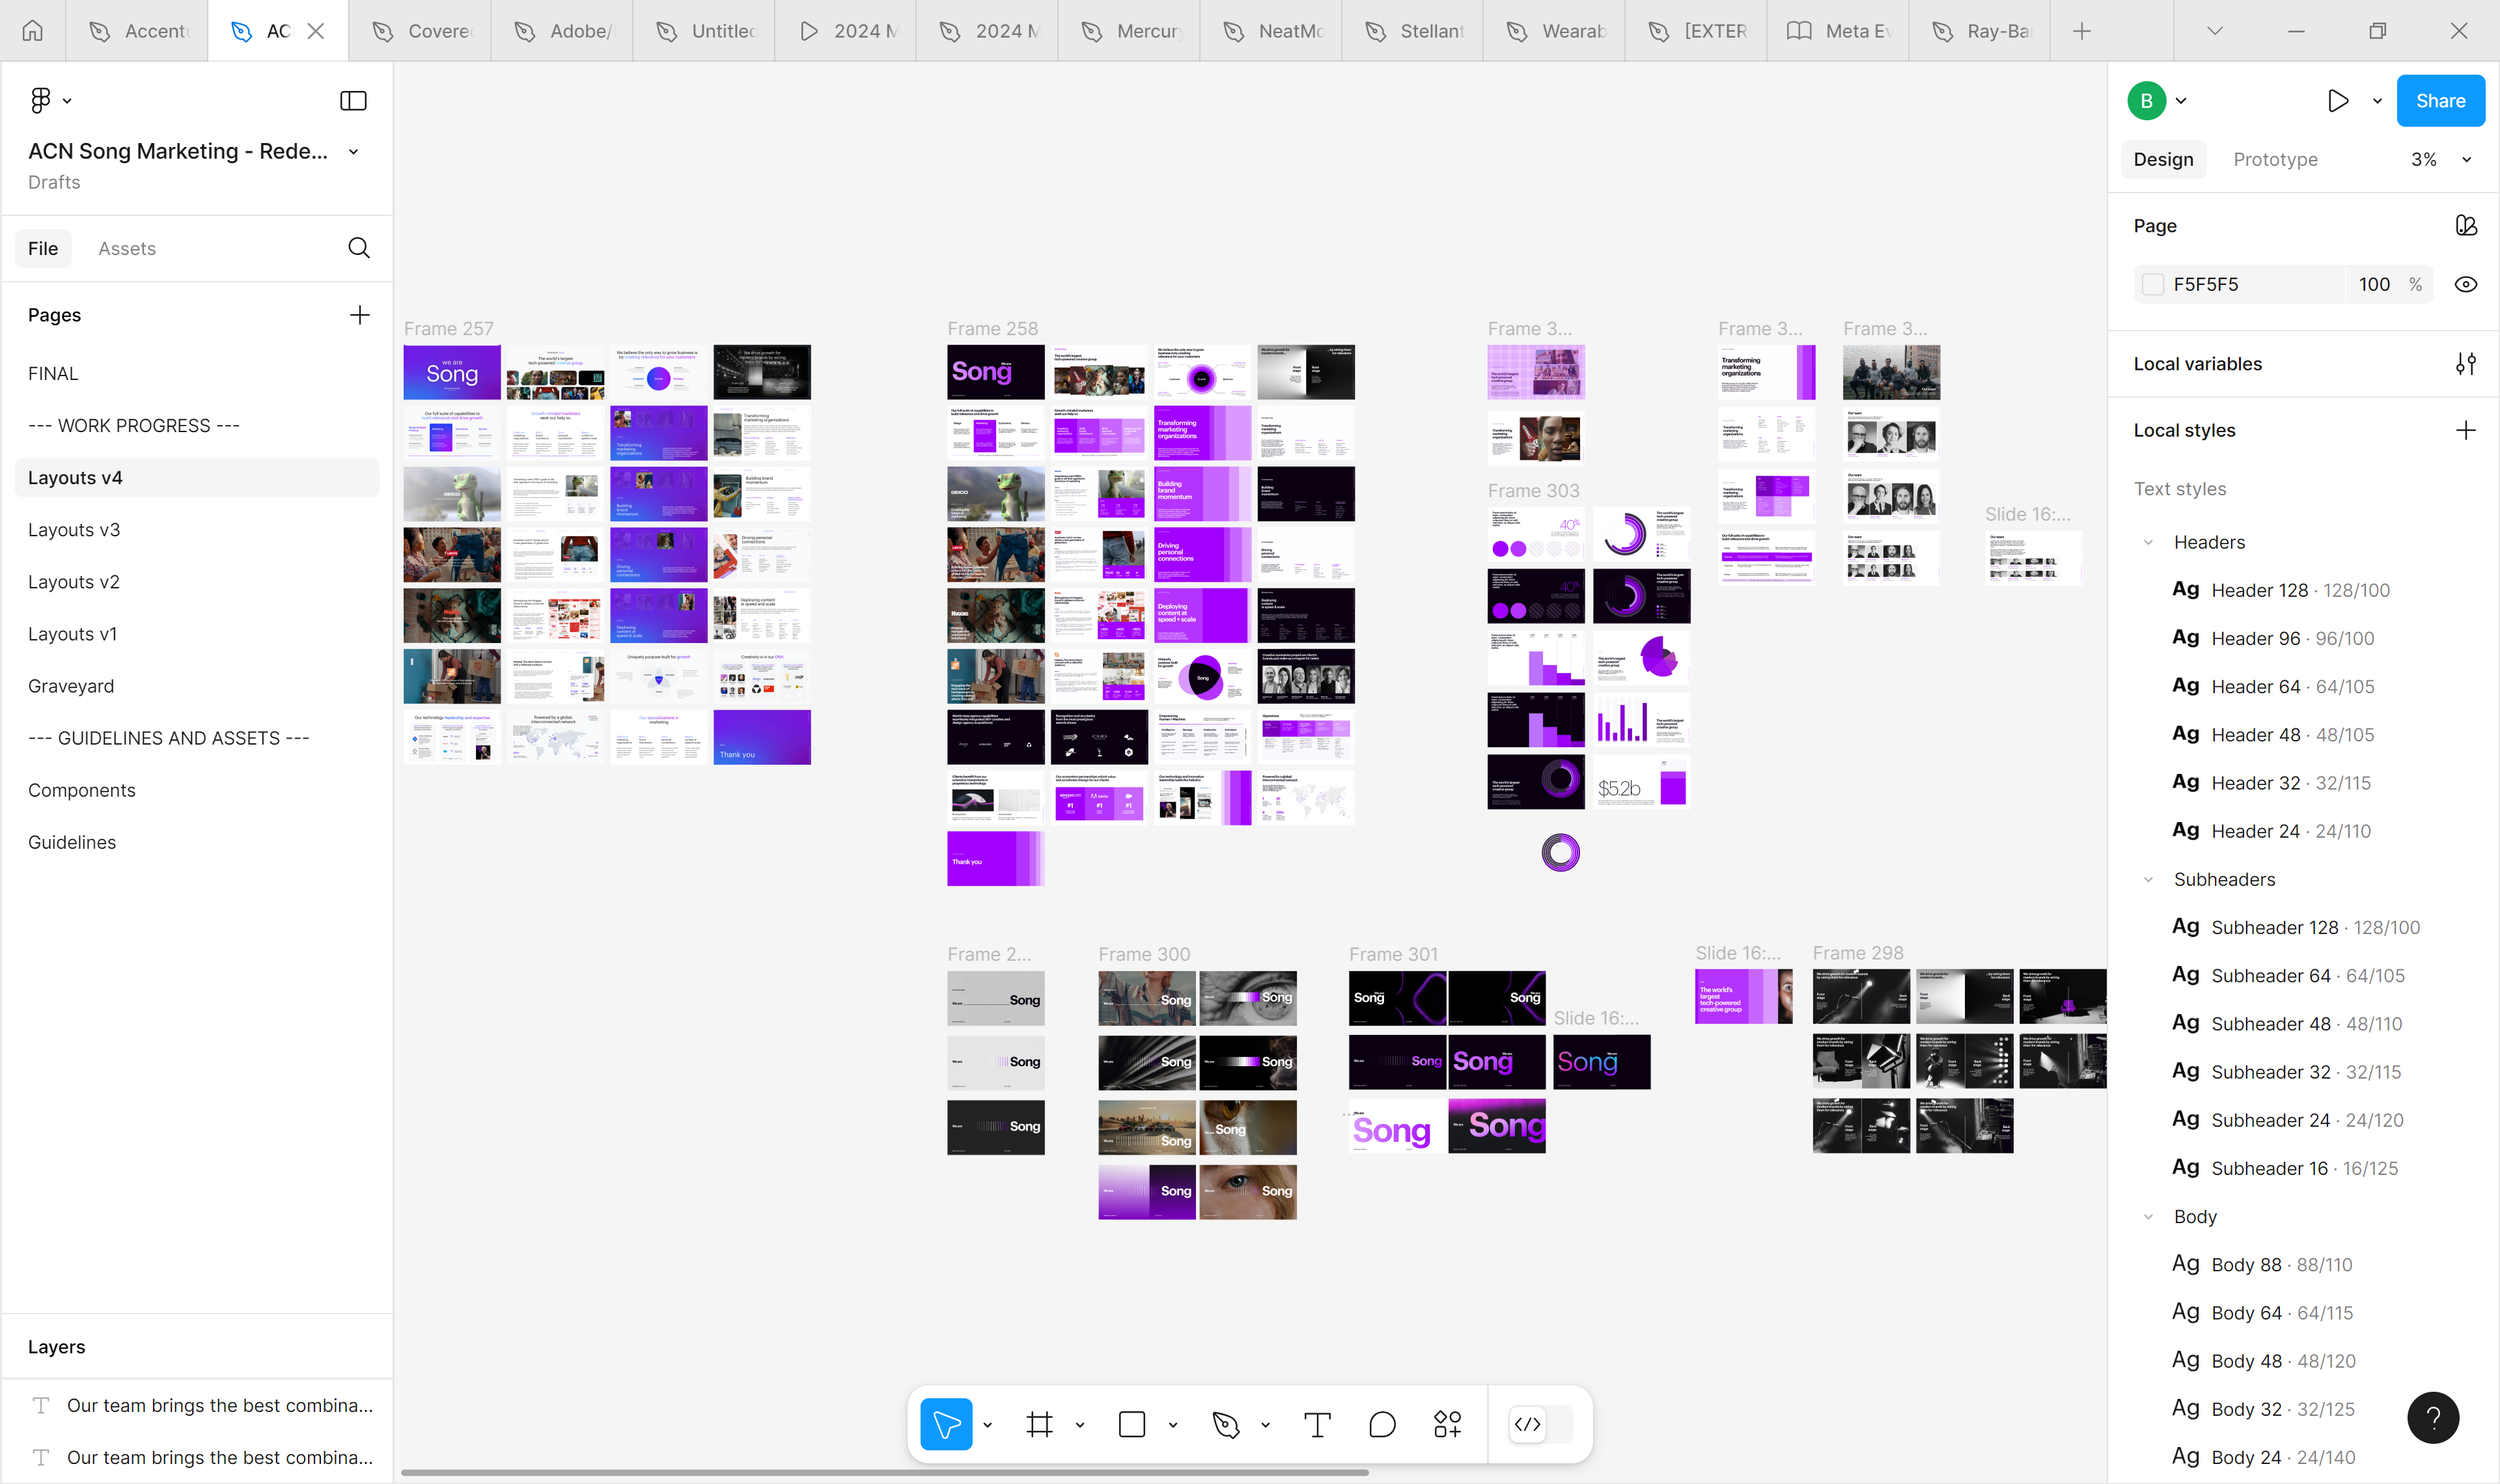Image resolution: width=2500 pixels, height=1484 pixels.
Task: Collapse the Headers text styles group
Action: (2148, 542)
